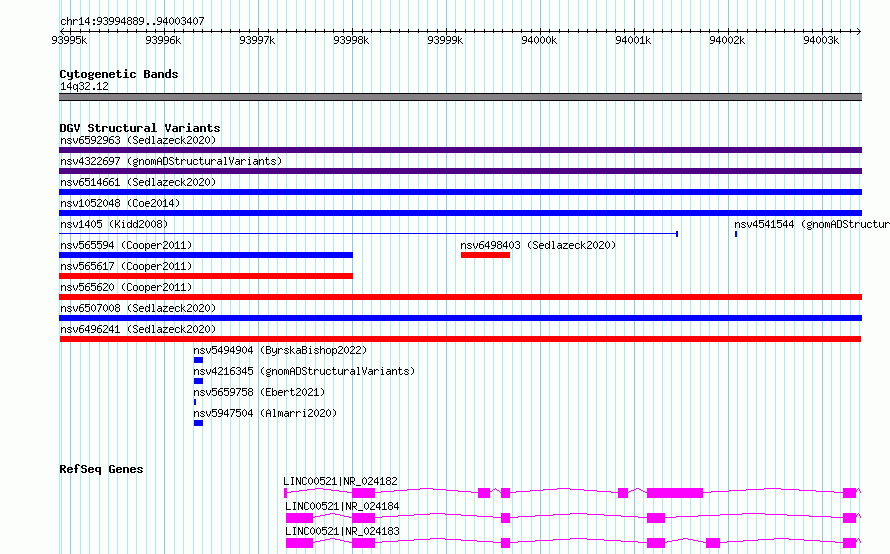Open the LINC00521|NR_024184 transcript label
This screenshot has height=554, width=890.
tap(342, 506)
